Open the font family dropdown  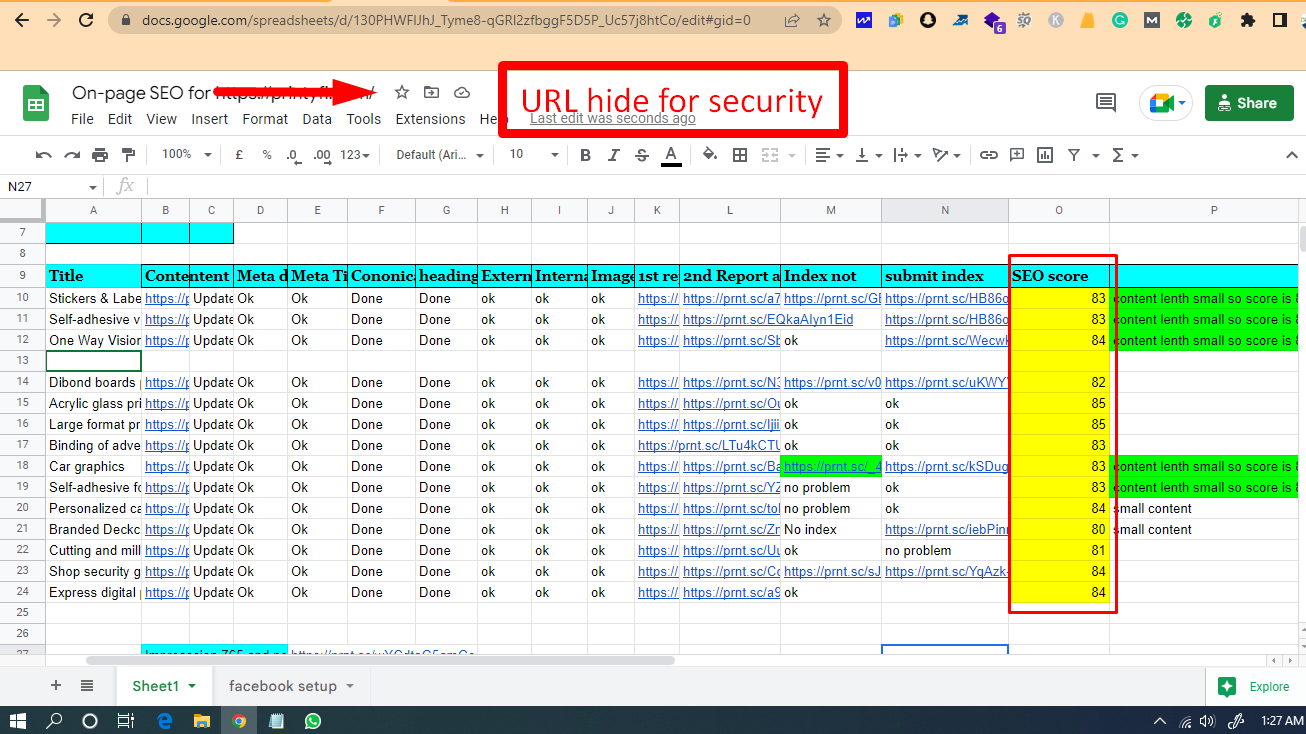(440, 155)
